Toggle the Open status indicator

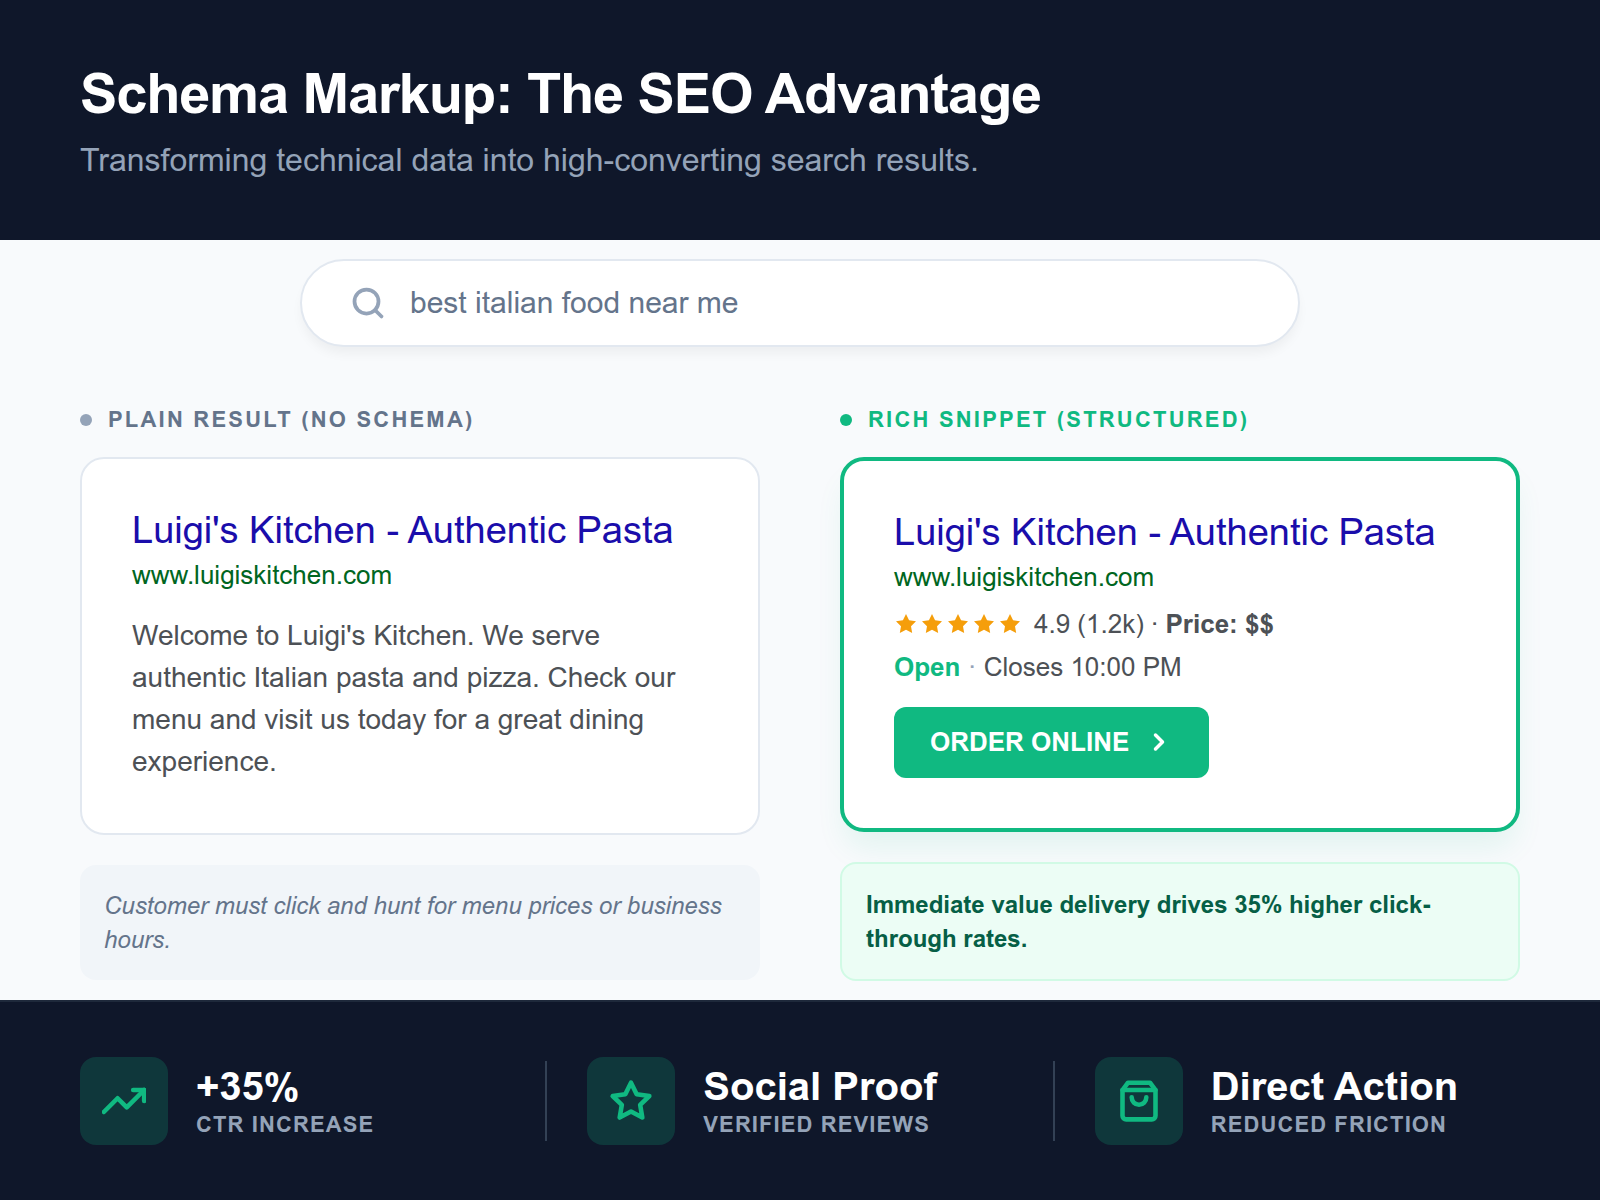(926, 667)
